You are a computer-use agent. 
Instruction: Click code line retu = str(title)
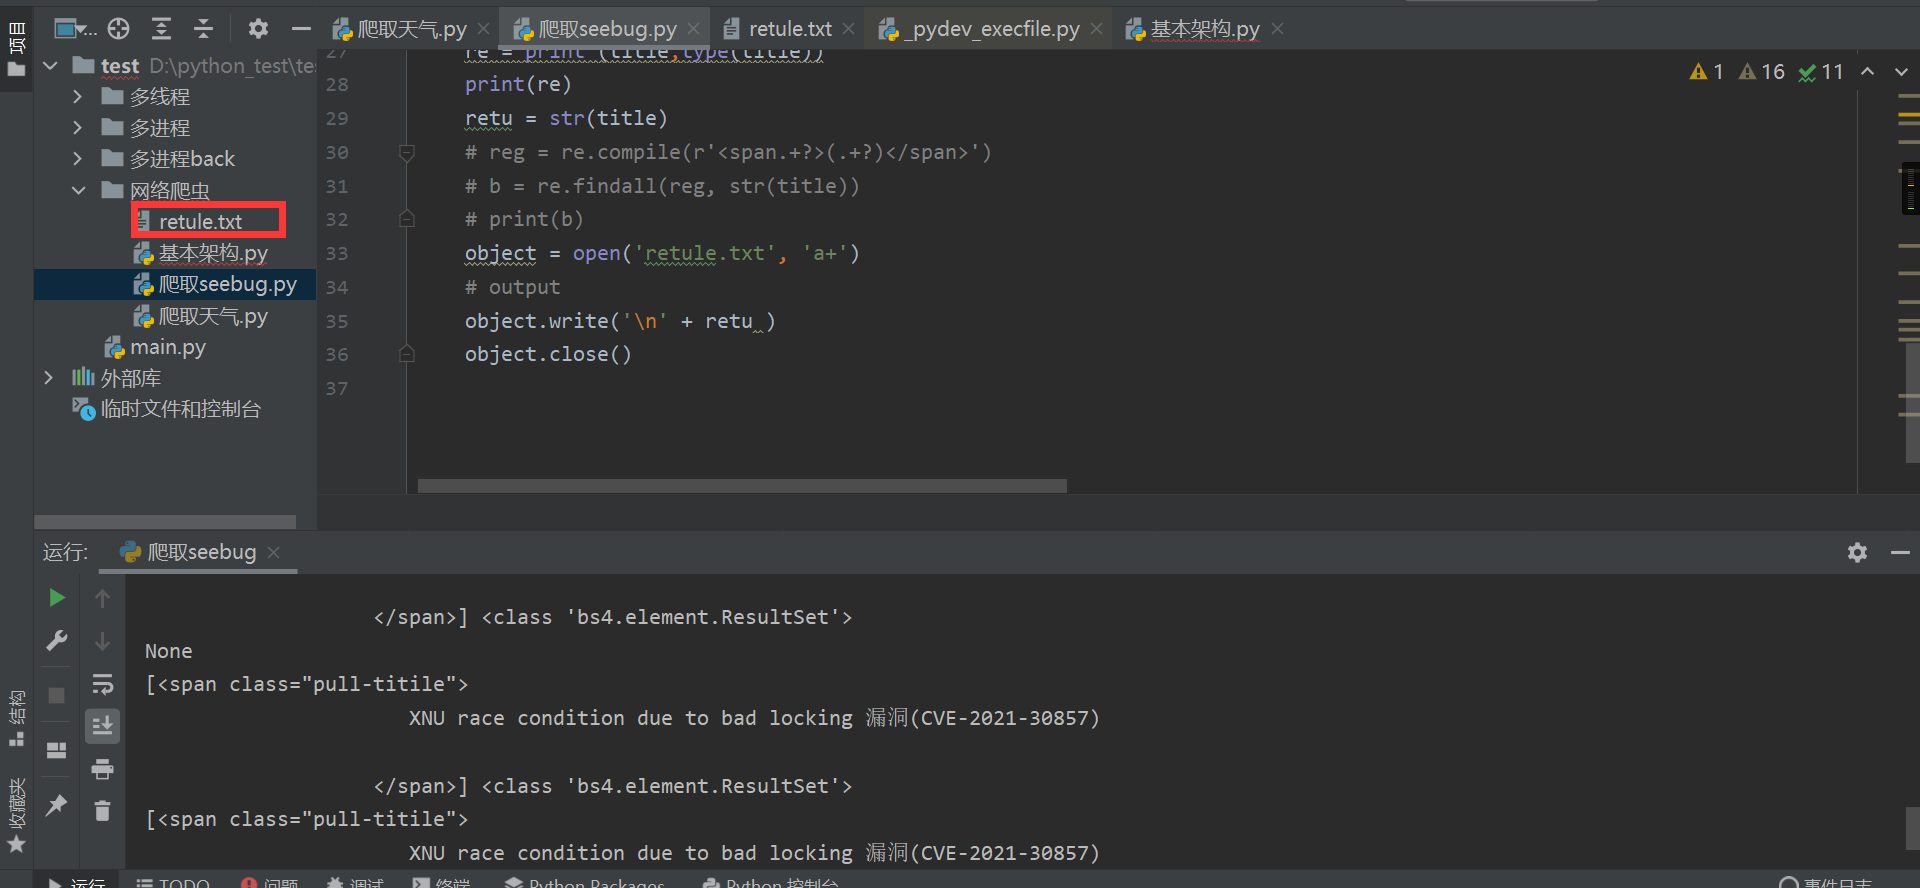coord(566,118)
